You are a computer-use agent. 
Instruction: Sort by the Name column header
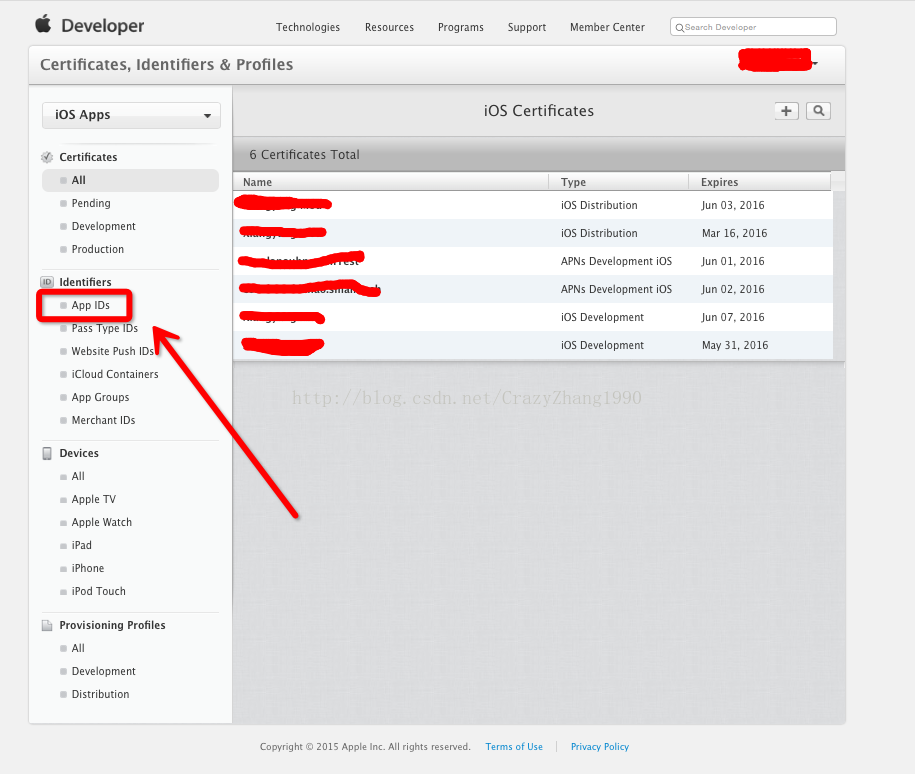[x=390, y=182]
